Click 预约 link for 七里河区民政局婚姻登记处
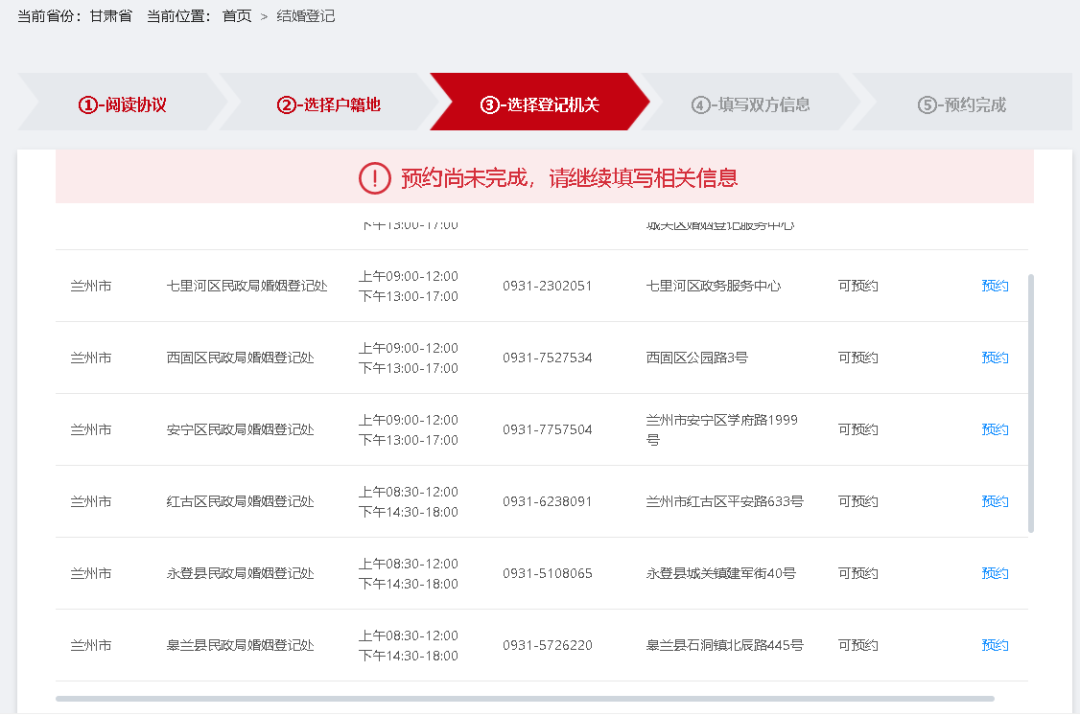Viewport: 1080px width, 716px height. tap(994, 286)
